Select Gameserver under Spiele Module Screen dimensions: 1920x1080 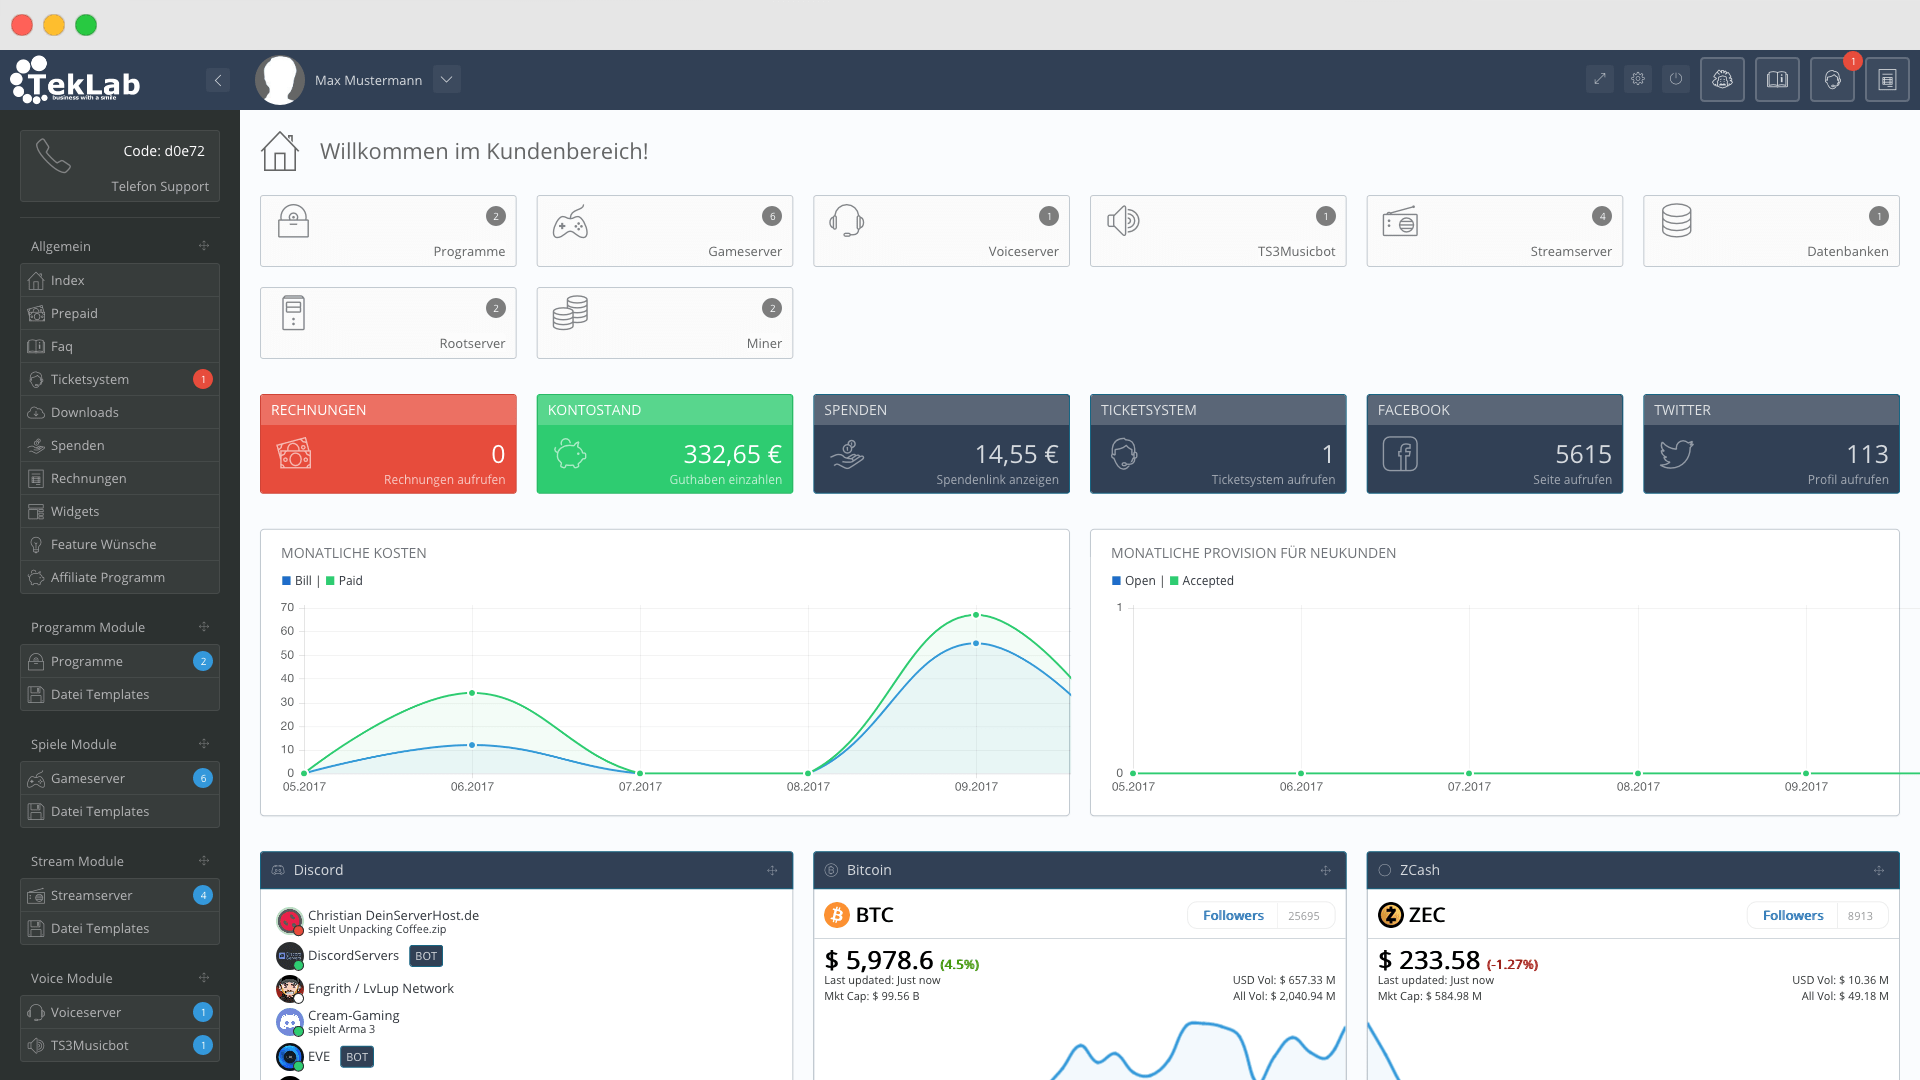click(x=88, y=778)
